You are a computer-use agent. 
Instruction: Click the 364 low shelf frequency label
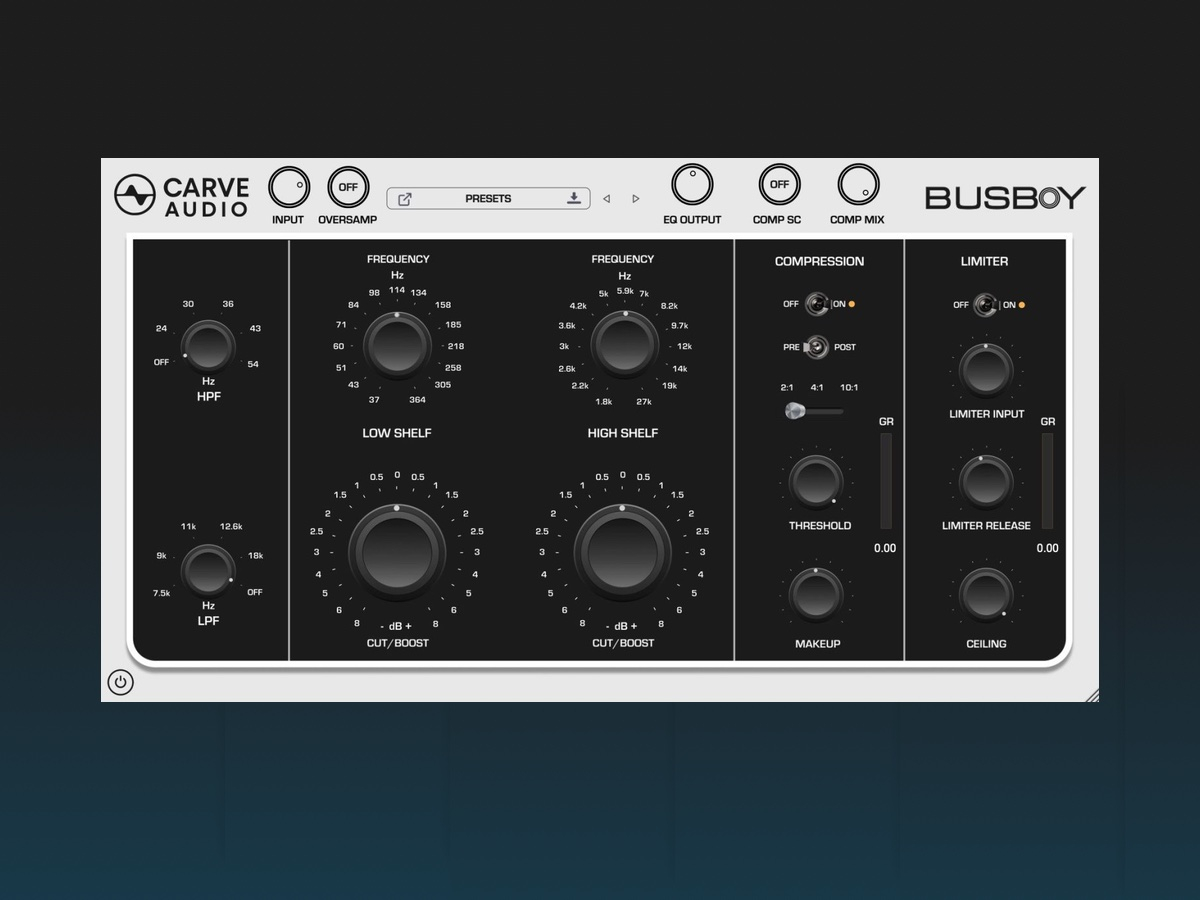point(417,400)
